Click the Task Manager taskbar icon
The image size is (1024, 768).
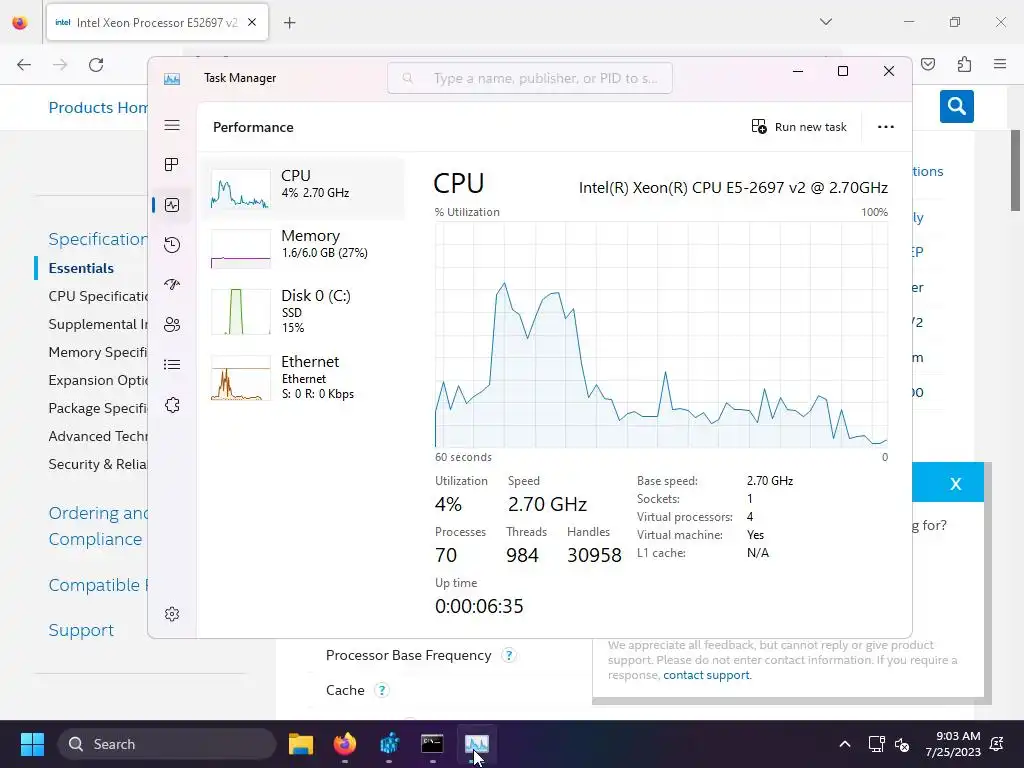(477, 744)
